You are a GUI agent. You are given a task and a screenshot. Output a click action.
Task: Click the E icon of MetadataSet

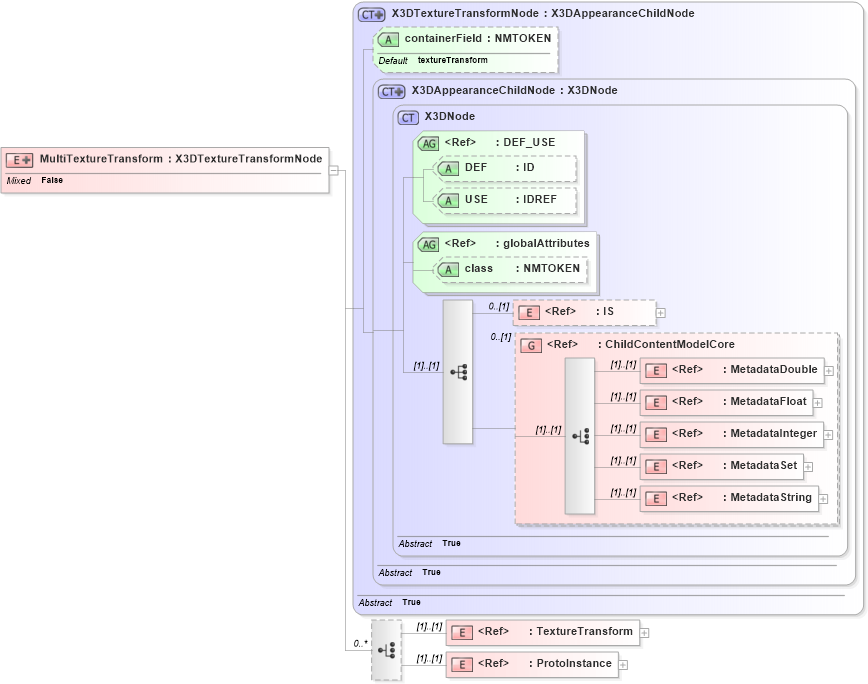(x=656, y=467)
